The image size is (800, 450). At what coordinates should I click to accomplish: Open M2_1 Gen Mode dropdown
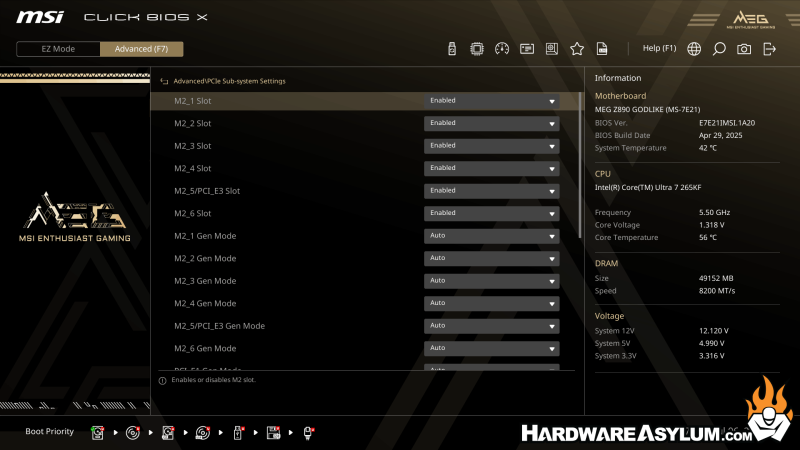tap(491, 236)
